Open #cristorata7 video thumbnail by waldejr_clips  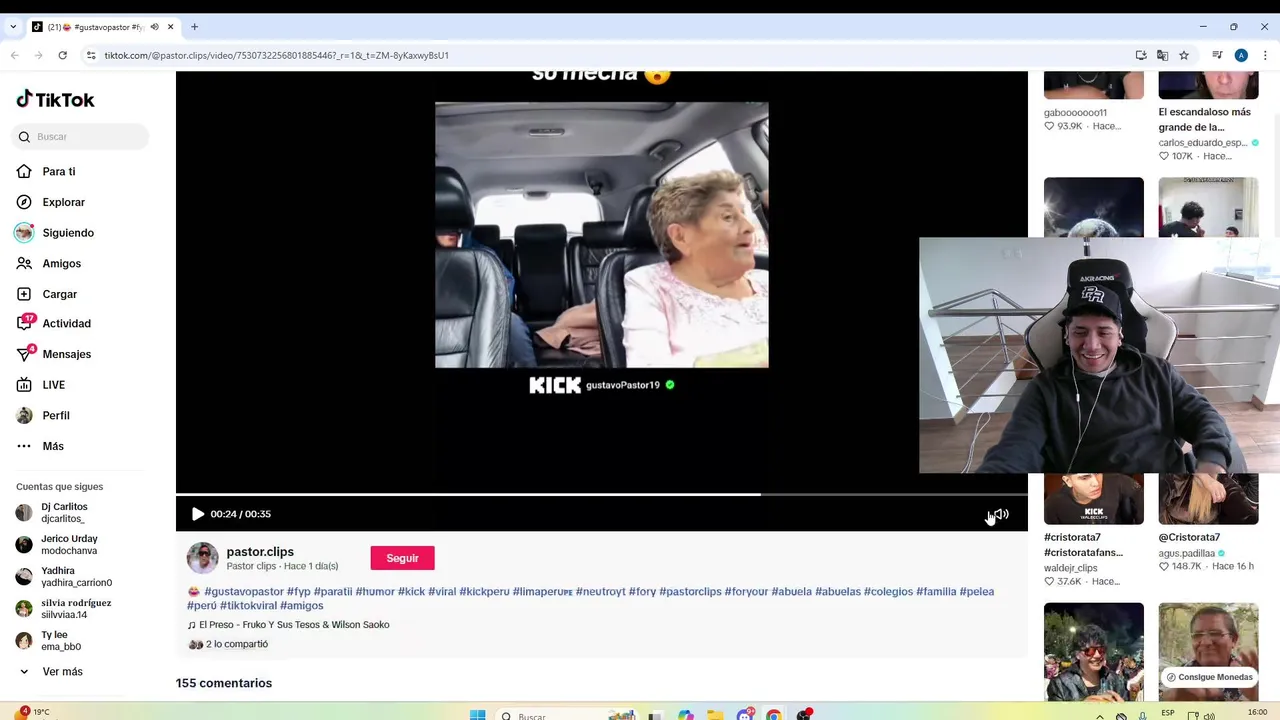pyautogui.click(x=1094, y=497)
